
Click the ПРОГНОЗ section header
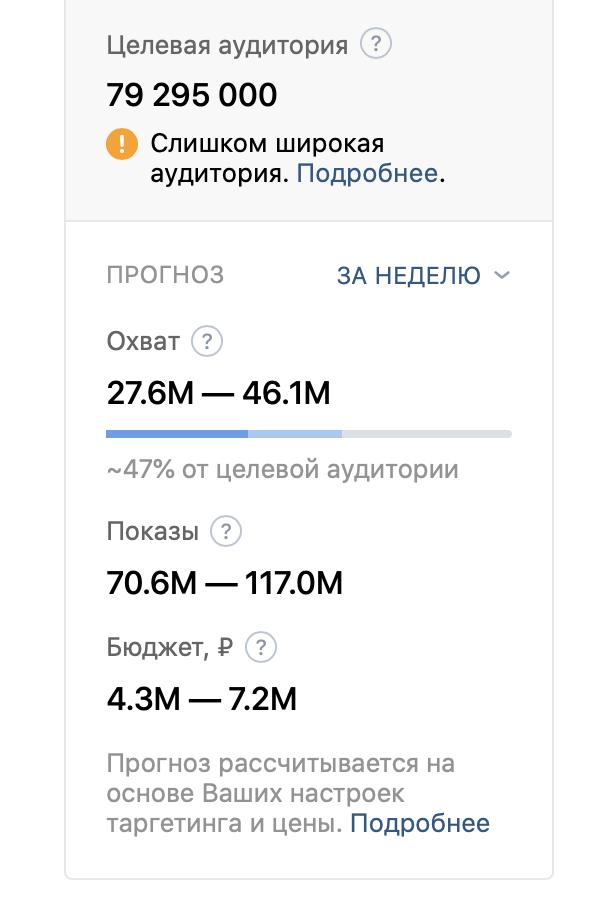[165, 275]
